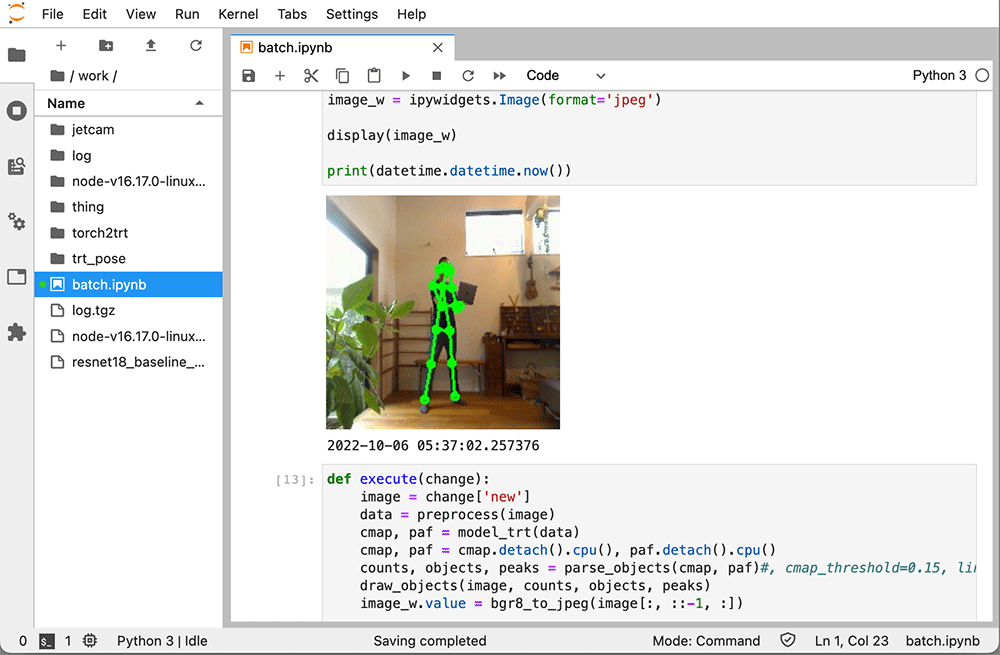Viewport: 1000px width, 655px height.
Task: Click the root folder icon in breadcrumb
Action: coord(57,76)
